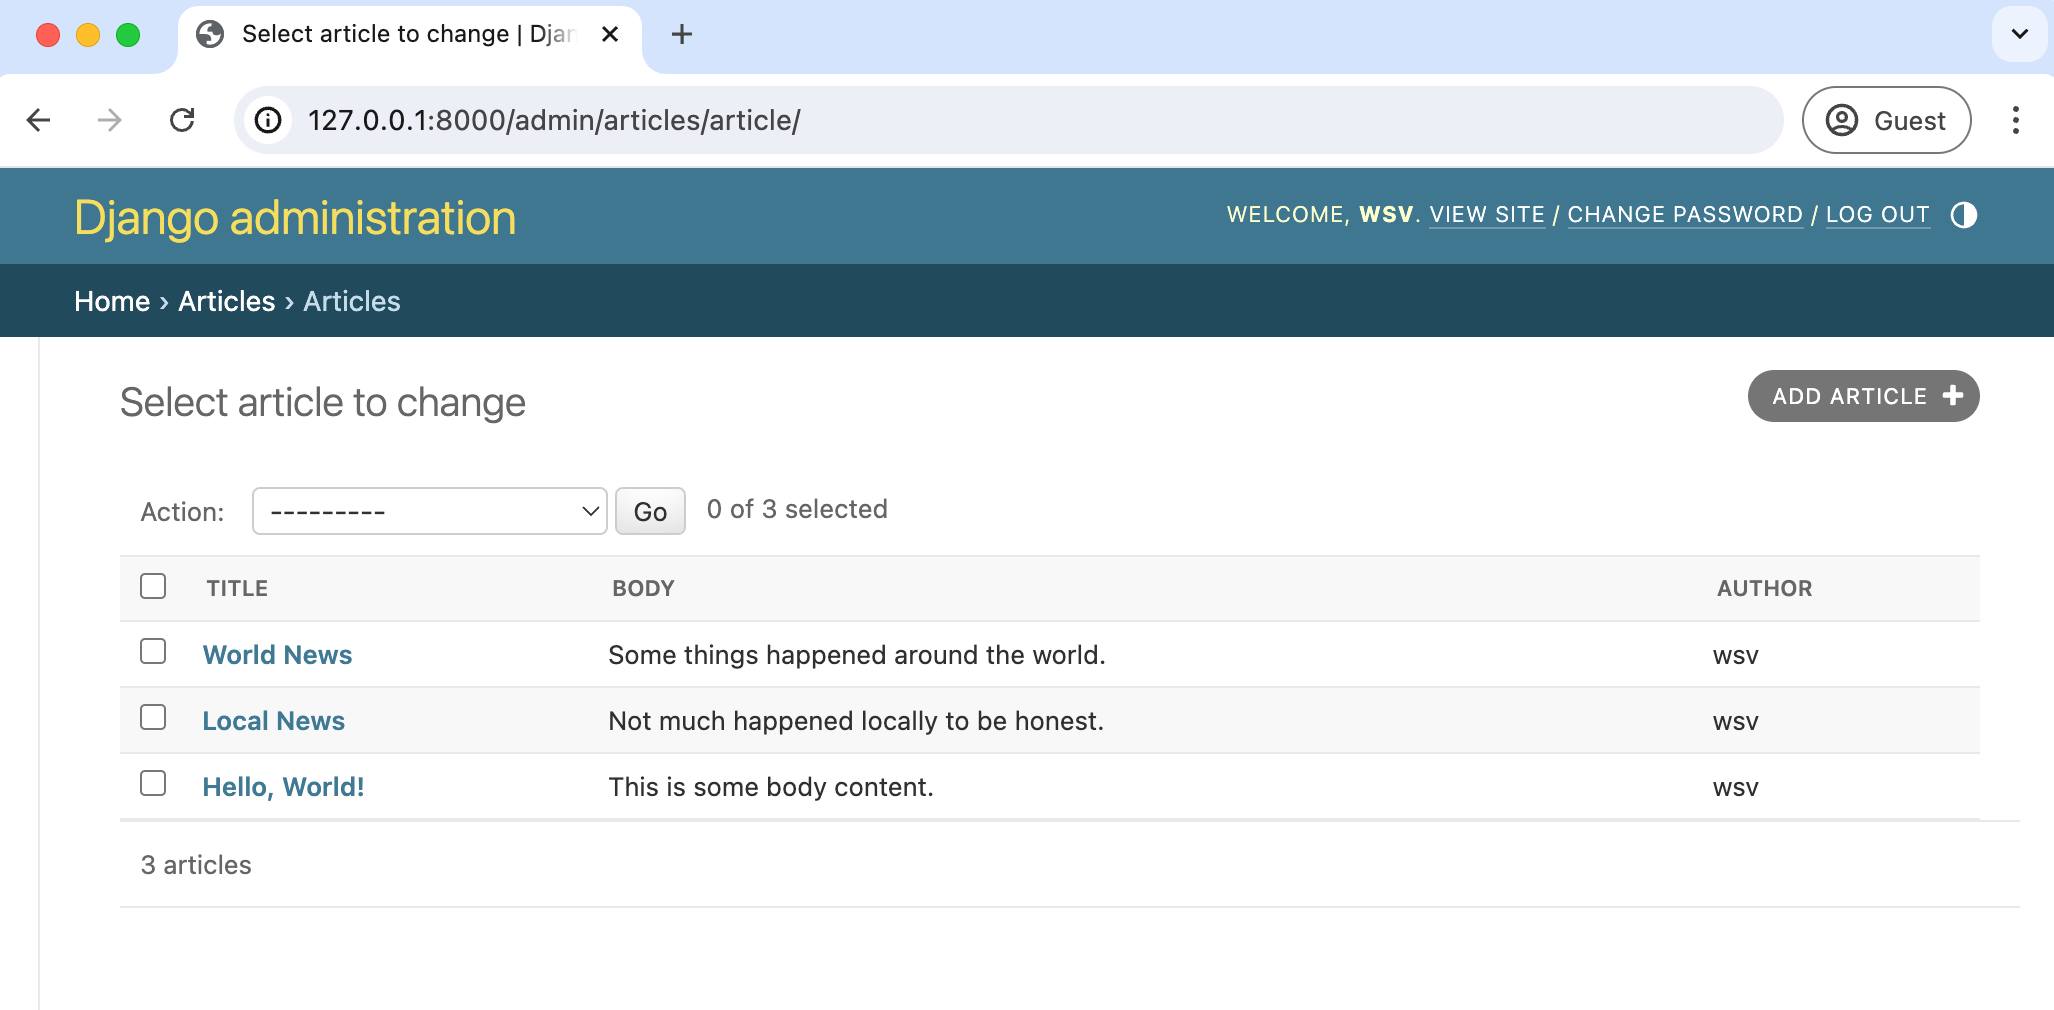Click the '0 of 3 selected' counter
This screenshot has height=1010, width=2054.
point(797,509)
